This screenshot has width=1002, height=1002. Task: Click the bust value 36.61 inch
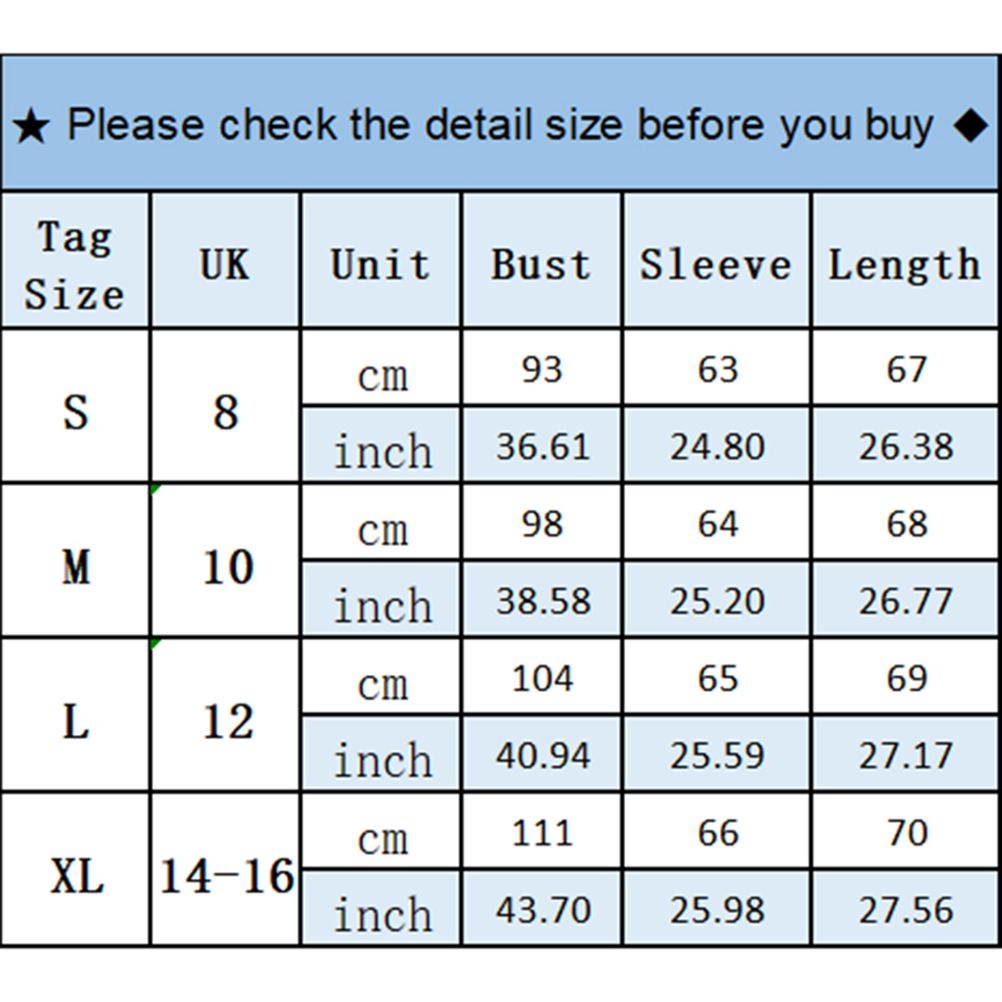pyautogui.click(x=543, y=447)
